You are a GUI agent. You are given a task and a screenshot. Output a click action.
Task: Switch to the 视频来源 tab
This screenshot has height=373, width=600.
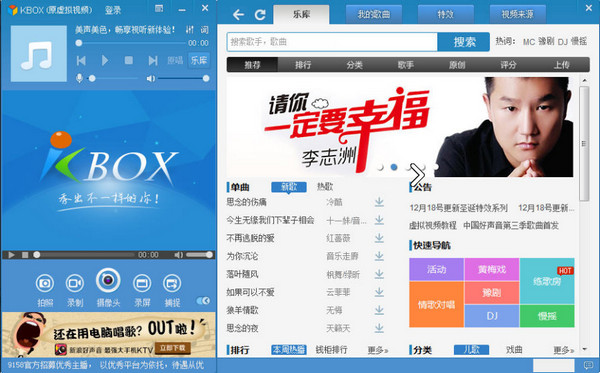(x=517, y=15)
